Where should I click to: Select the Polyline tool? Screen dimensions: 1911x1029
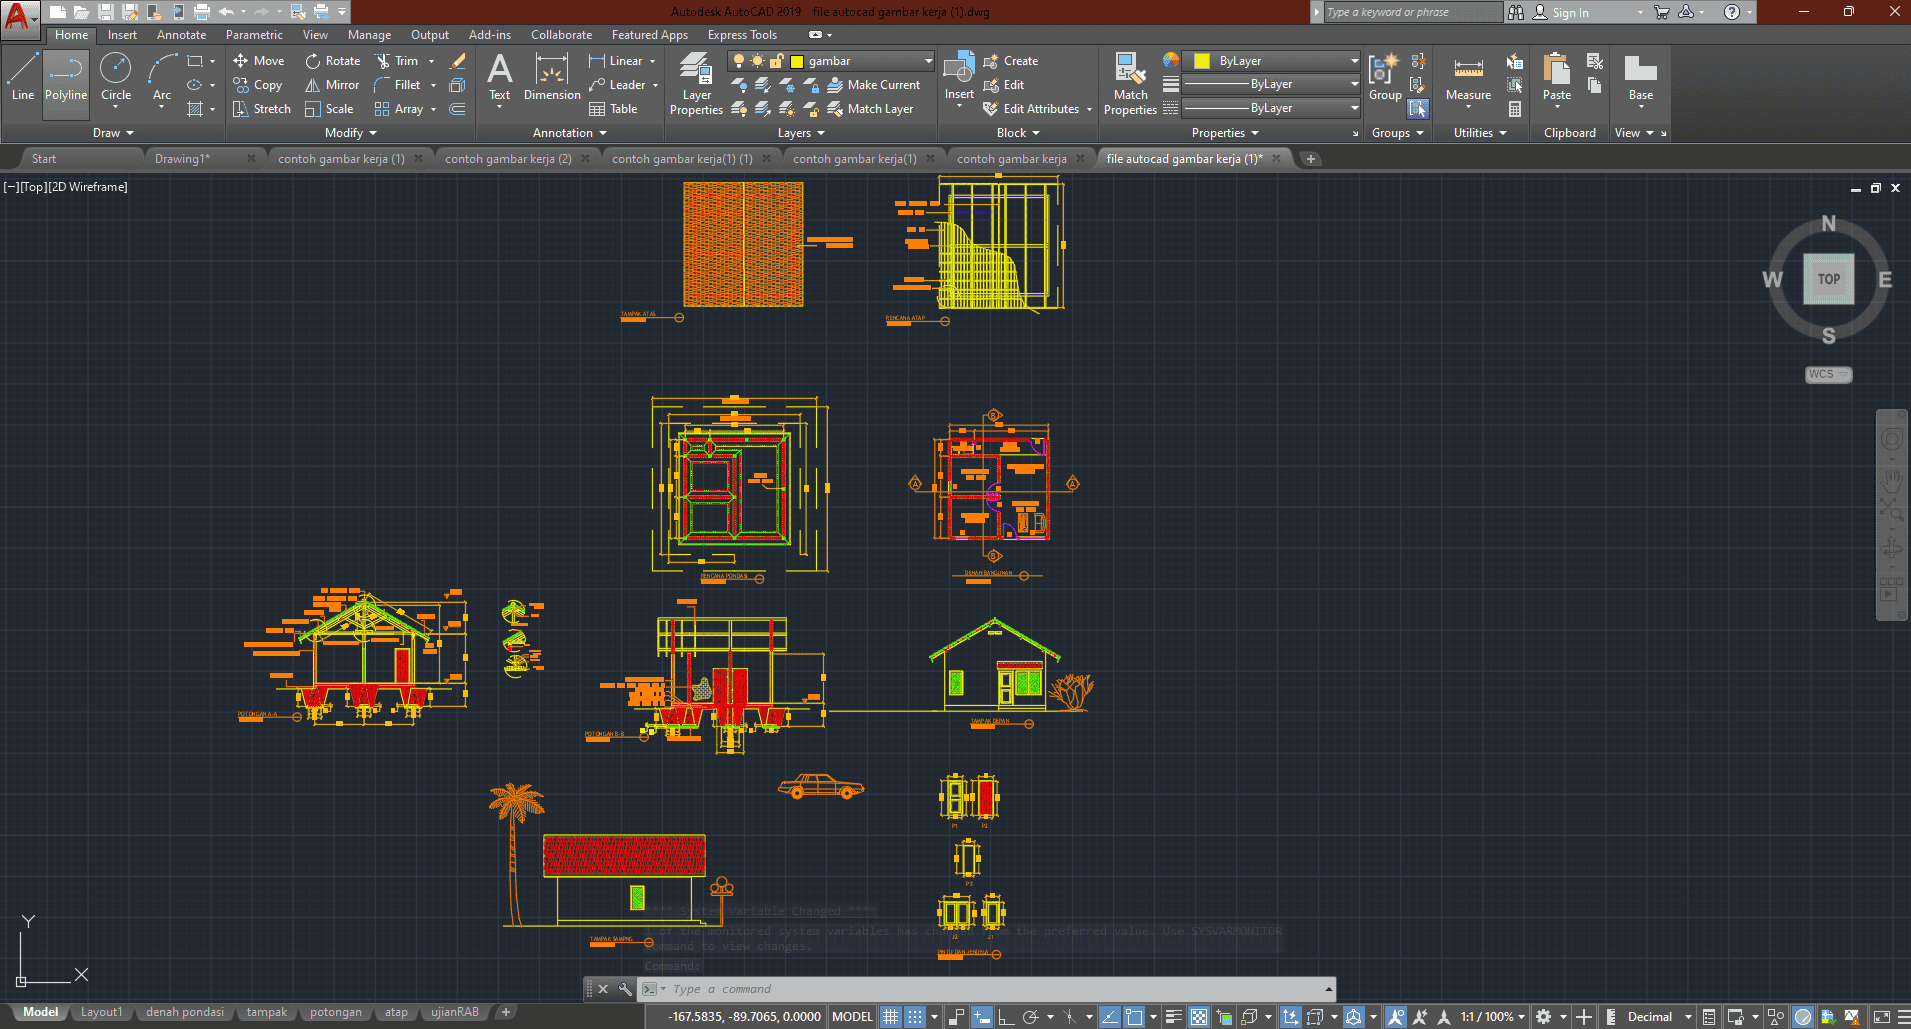65,80
